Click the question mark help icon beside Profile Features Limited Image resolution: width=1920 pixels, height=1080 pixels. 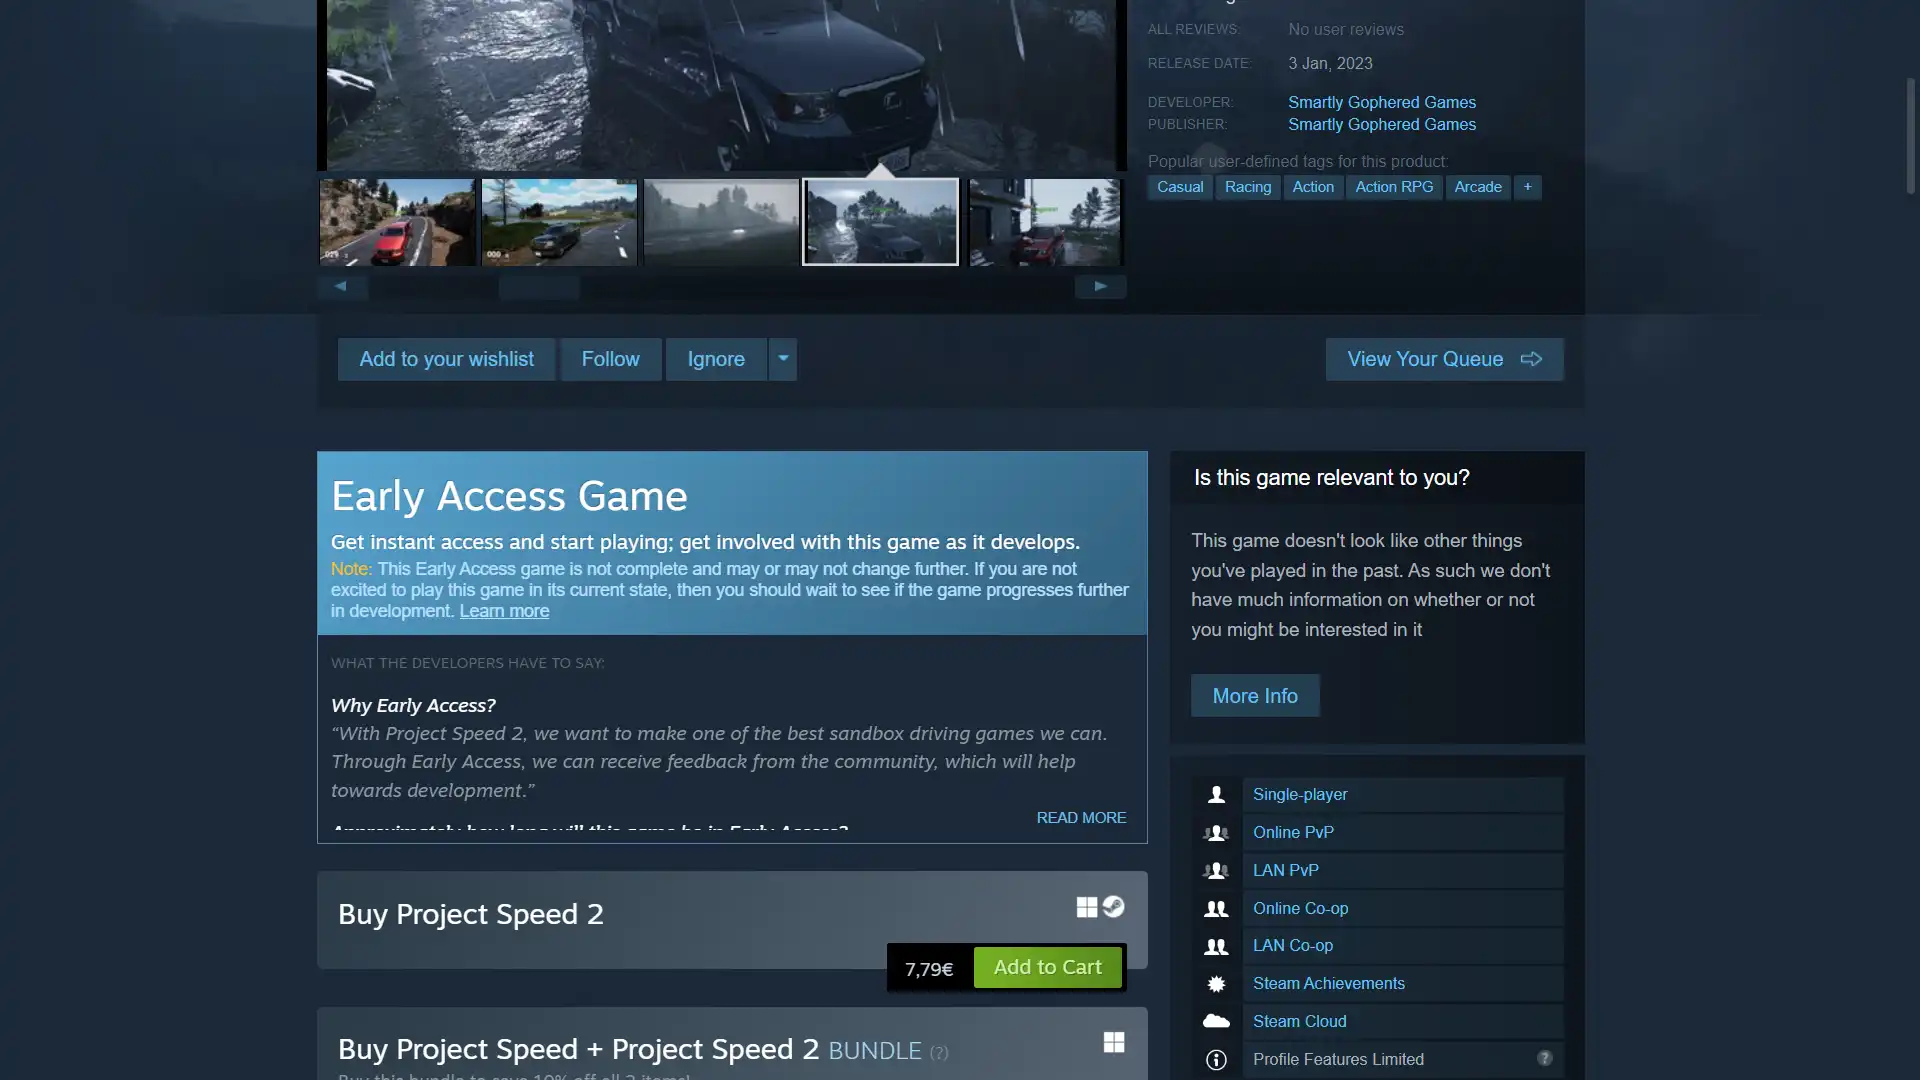point(1545,1058)
